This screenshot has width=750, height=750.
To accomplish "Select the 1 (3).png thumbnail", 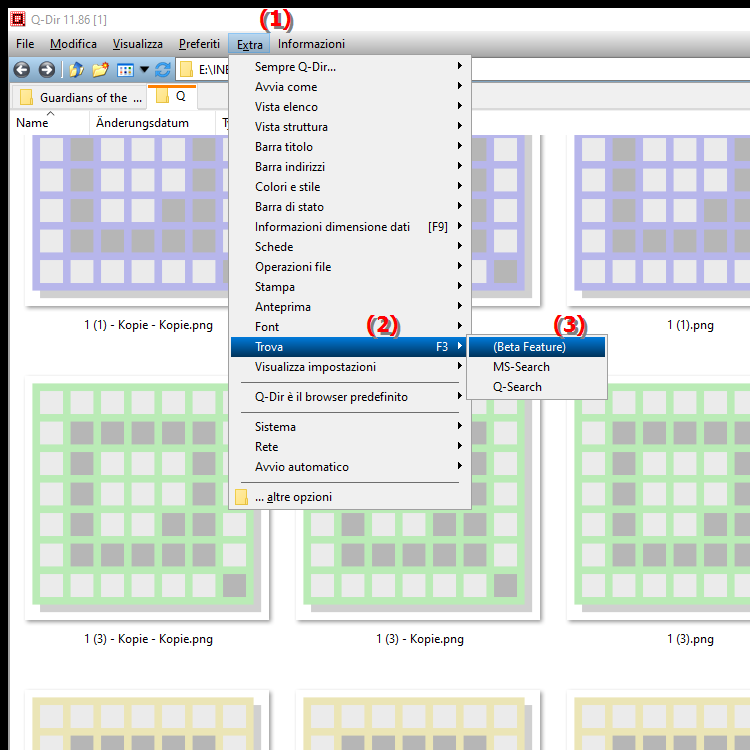I will click(x=658, y=498).
